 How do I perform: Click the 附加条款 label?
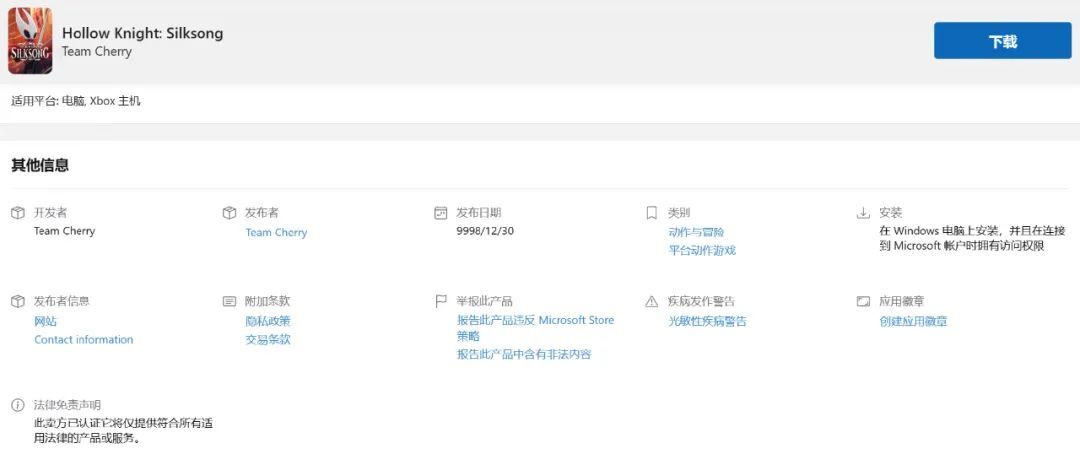point(267,301)
